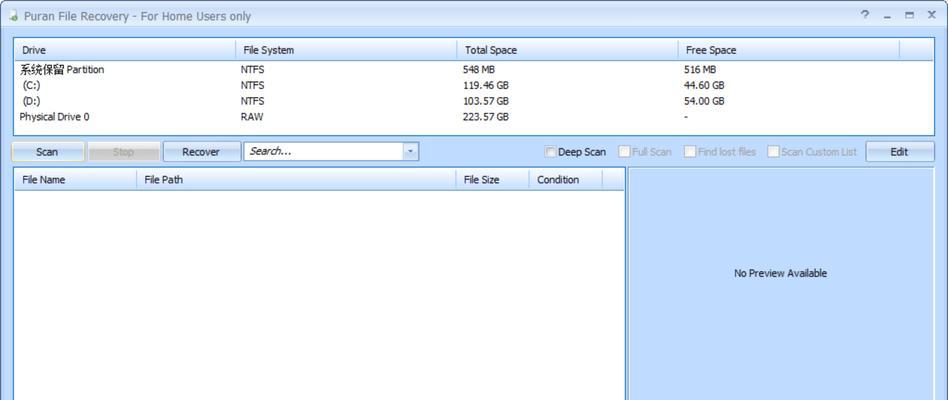
Task: Click the 44.60 GB free space value
Action: (x=704, y=85)
